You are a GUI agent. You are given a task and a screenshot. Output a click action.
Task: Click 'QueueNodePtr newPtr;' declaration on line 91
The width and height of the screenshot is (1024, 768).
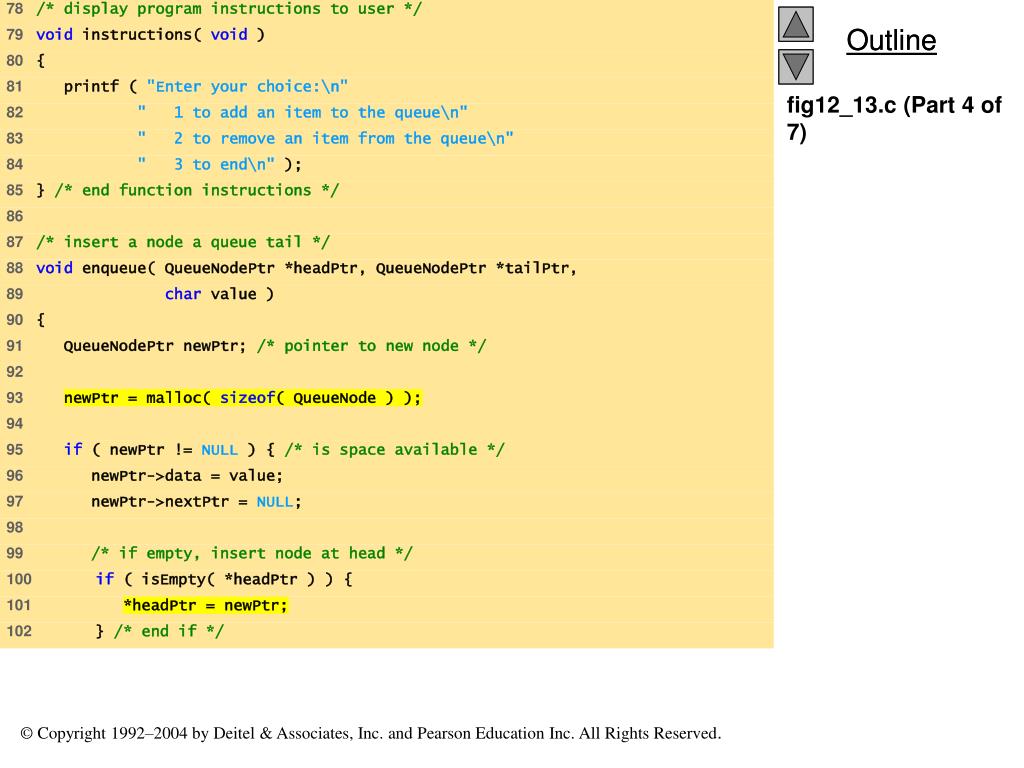pos(155,346)
